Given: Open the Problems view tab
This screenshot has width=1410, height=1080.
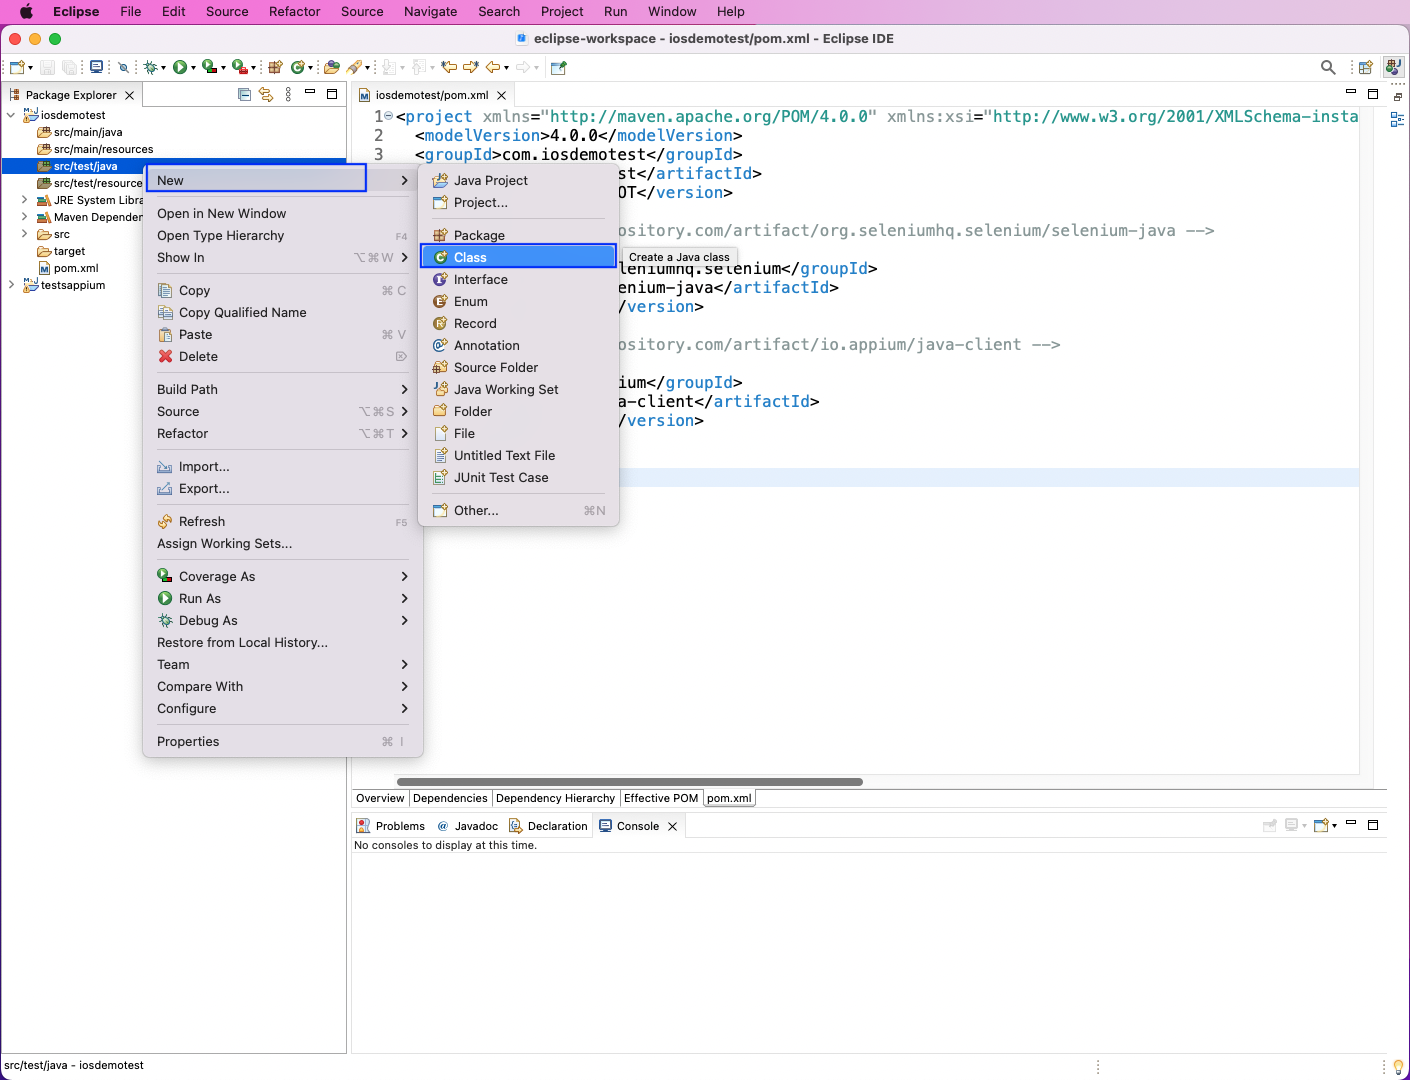Looking at the screenshot, I should [x=399, y=826].
